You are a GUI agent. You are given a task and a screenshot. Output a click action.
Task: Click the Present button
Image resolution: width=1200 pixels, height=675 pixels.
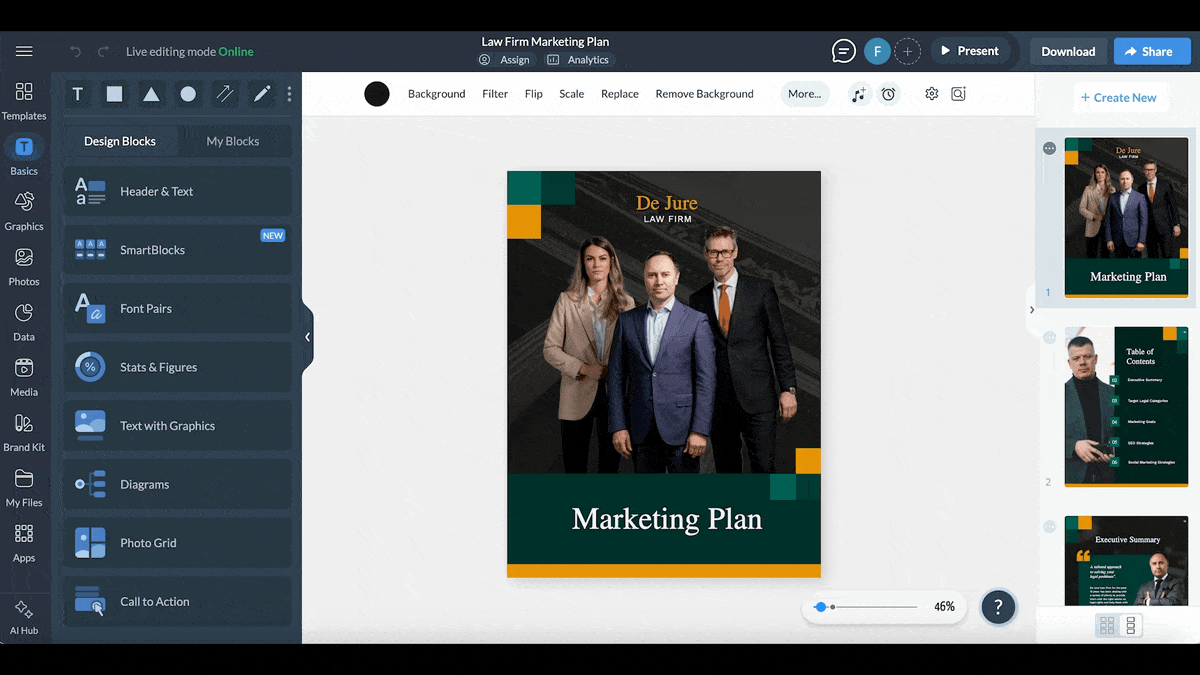[970, 51]
